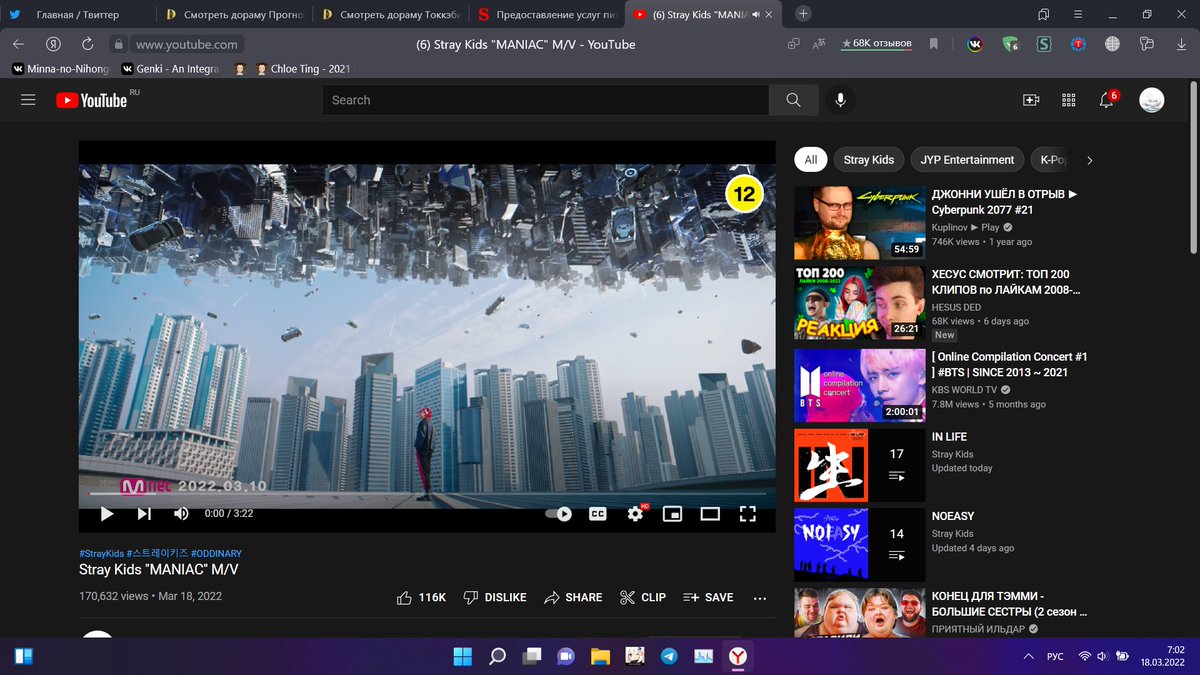The height and width of the screenshot is (675, 1200).
Task: Skip to the next video
Action: coord(144,514)
